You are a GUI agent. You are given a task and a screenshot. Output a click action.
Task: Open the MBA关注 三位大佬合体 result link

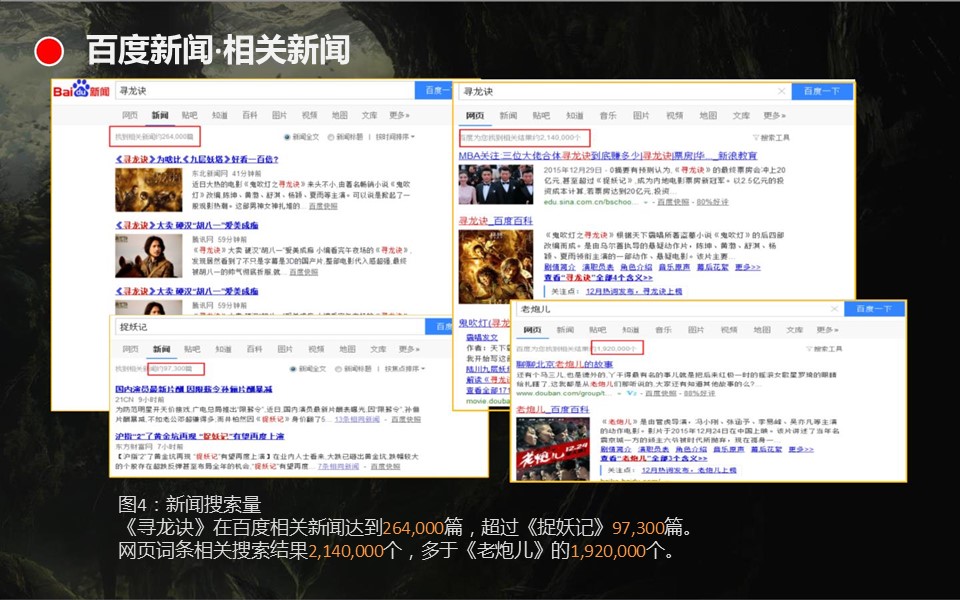(x=608, y=156)
